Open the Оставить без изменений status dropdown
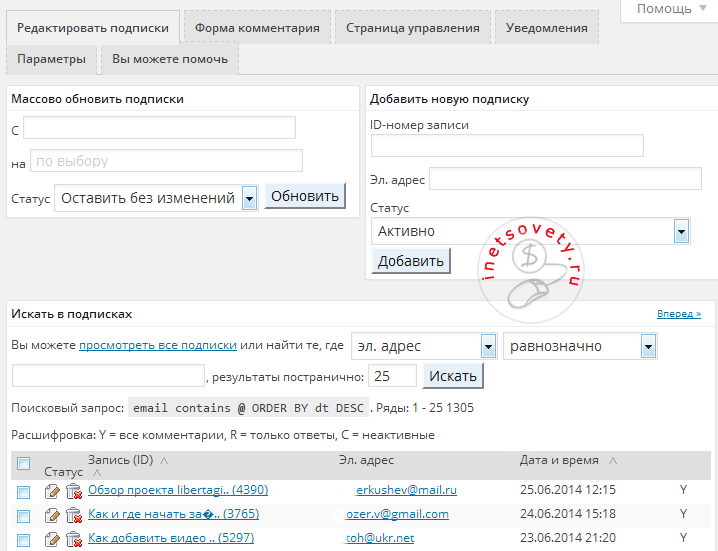 point(156,198)
